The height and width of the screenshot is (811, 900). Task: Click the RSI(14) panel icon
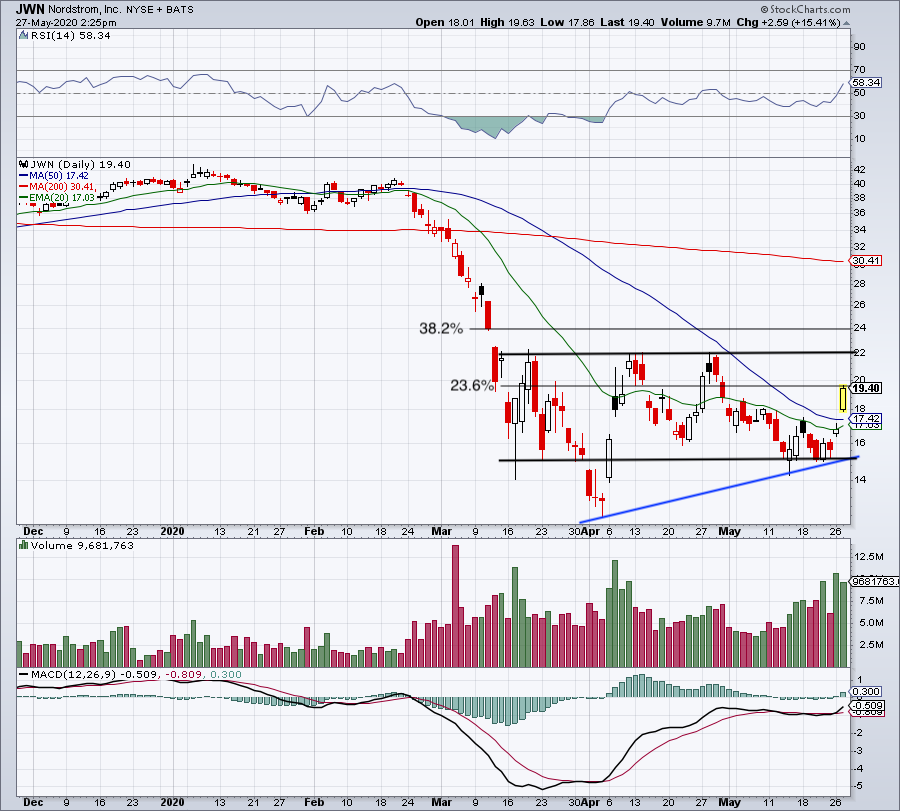click(x=23, y=36)
